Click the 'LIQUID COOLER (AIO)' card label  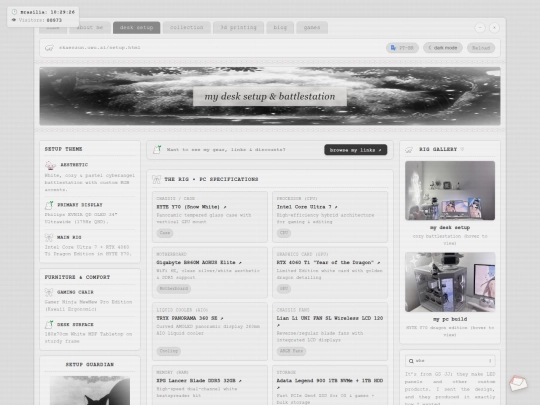coord(182,310)
